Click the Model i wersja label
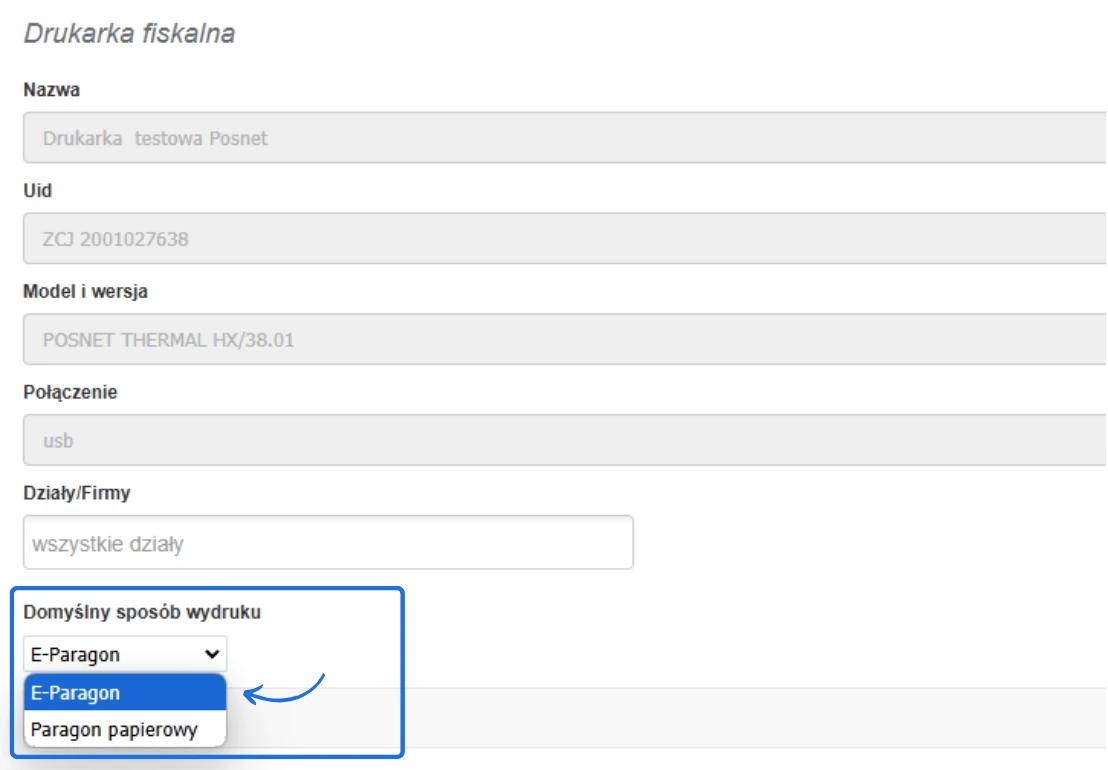1108x770 pixels. (85, 291)
